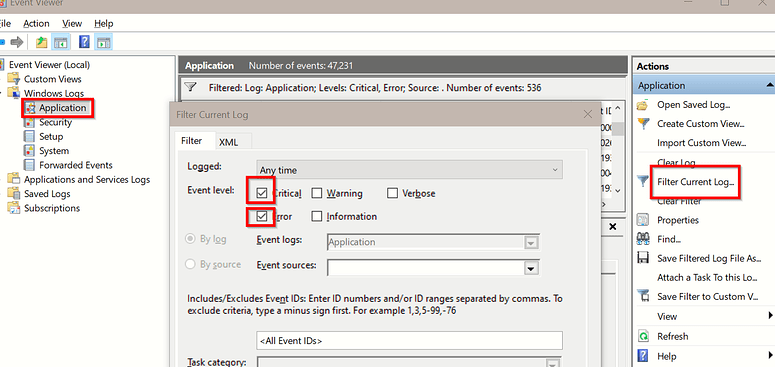Click the Open Saved Log folder icon
Viewport: 775px width, 367px height.
(643, 105)
